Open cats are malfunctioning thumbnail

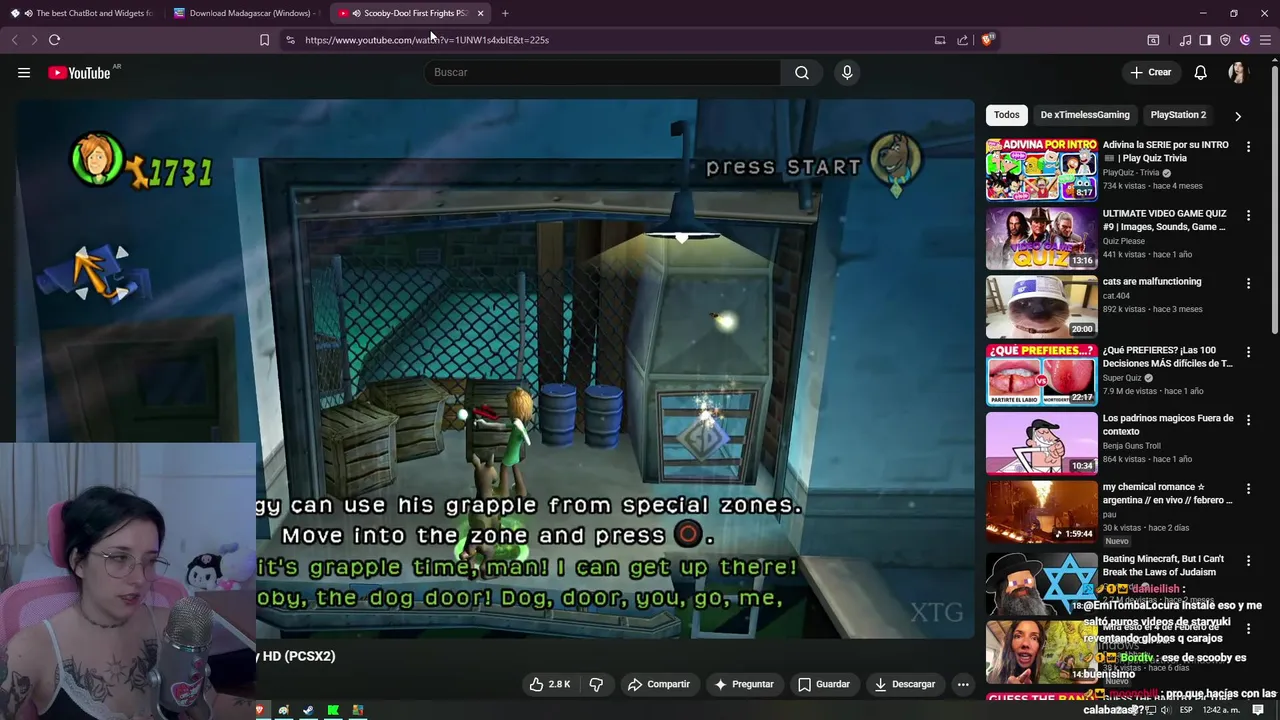tap(1042, 307)
